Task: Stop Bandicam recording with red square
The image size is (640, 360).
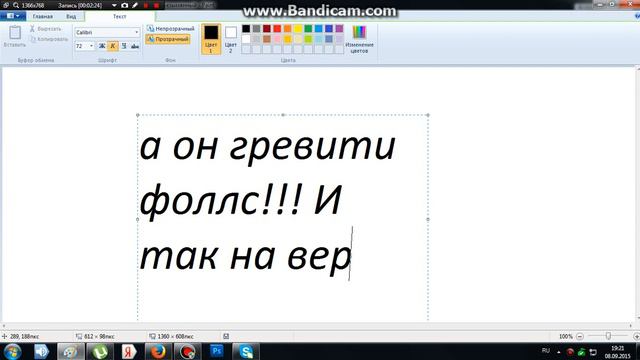Action: coord(156,6)
